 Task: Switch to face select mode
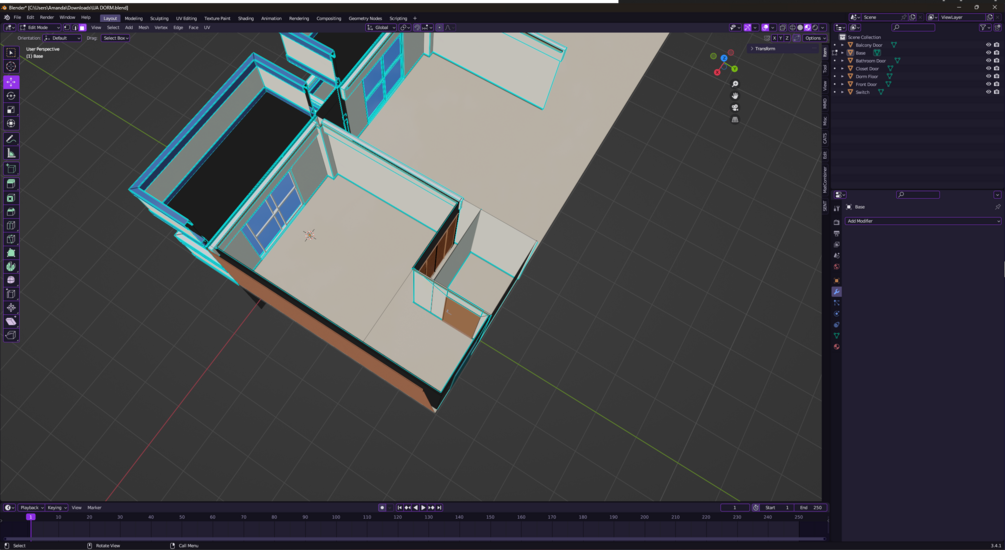82,28
